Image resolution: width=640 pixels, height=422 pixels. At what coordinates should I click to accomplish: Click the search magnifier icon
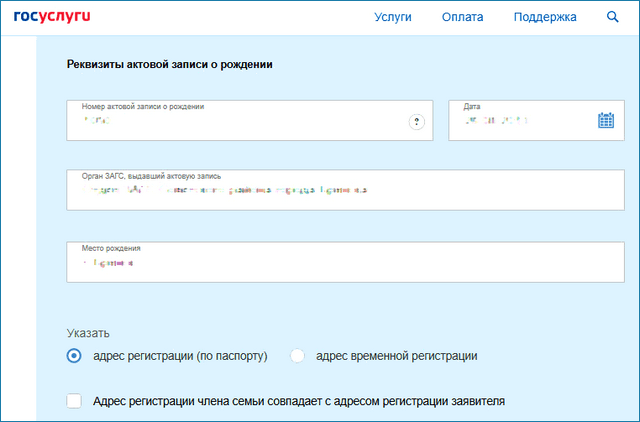pos(612,17)
